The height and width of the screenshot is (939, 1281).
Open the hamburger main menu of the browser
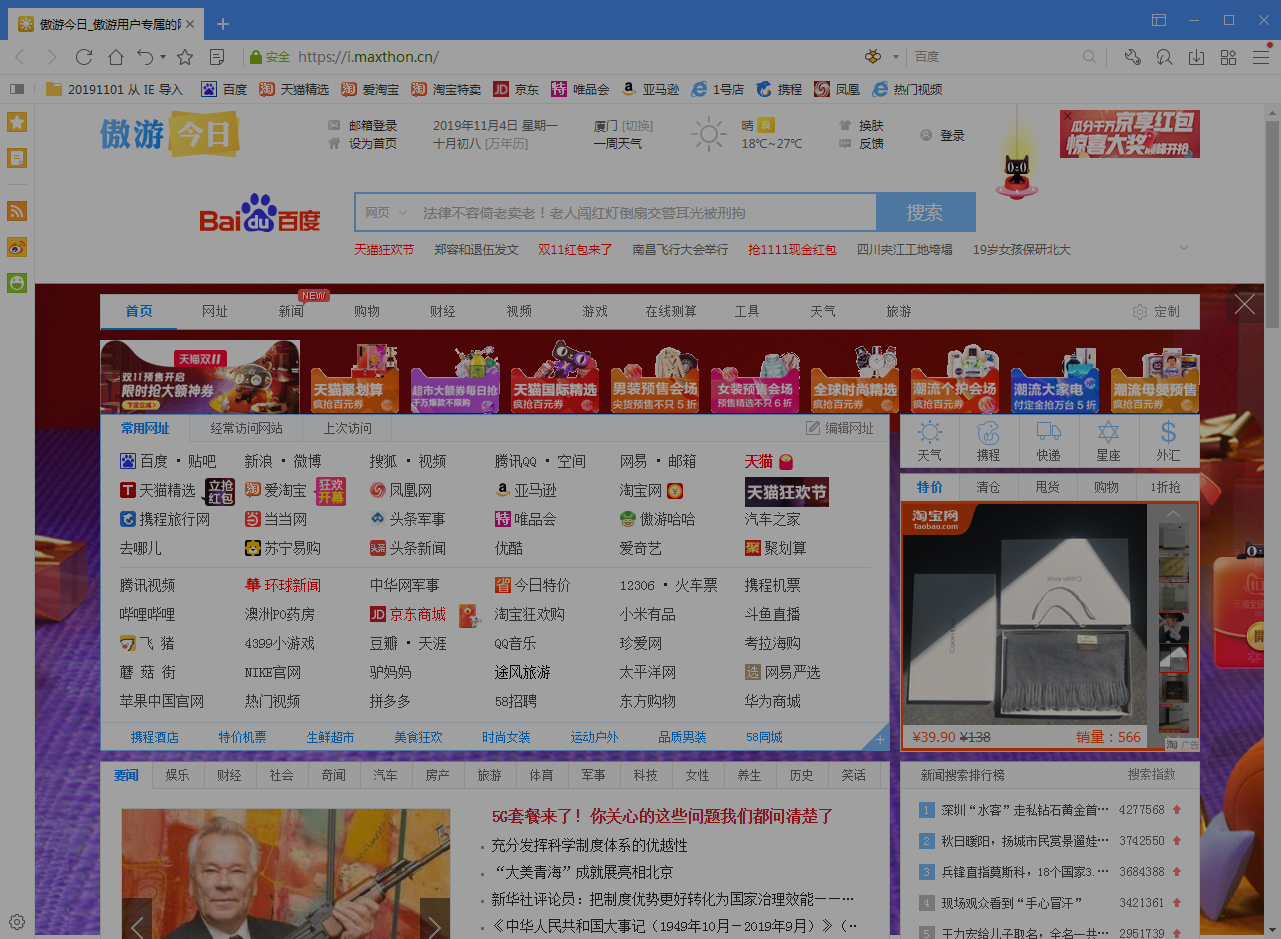pyautogui.click(x=1261, y=57)
